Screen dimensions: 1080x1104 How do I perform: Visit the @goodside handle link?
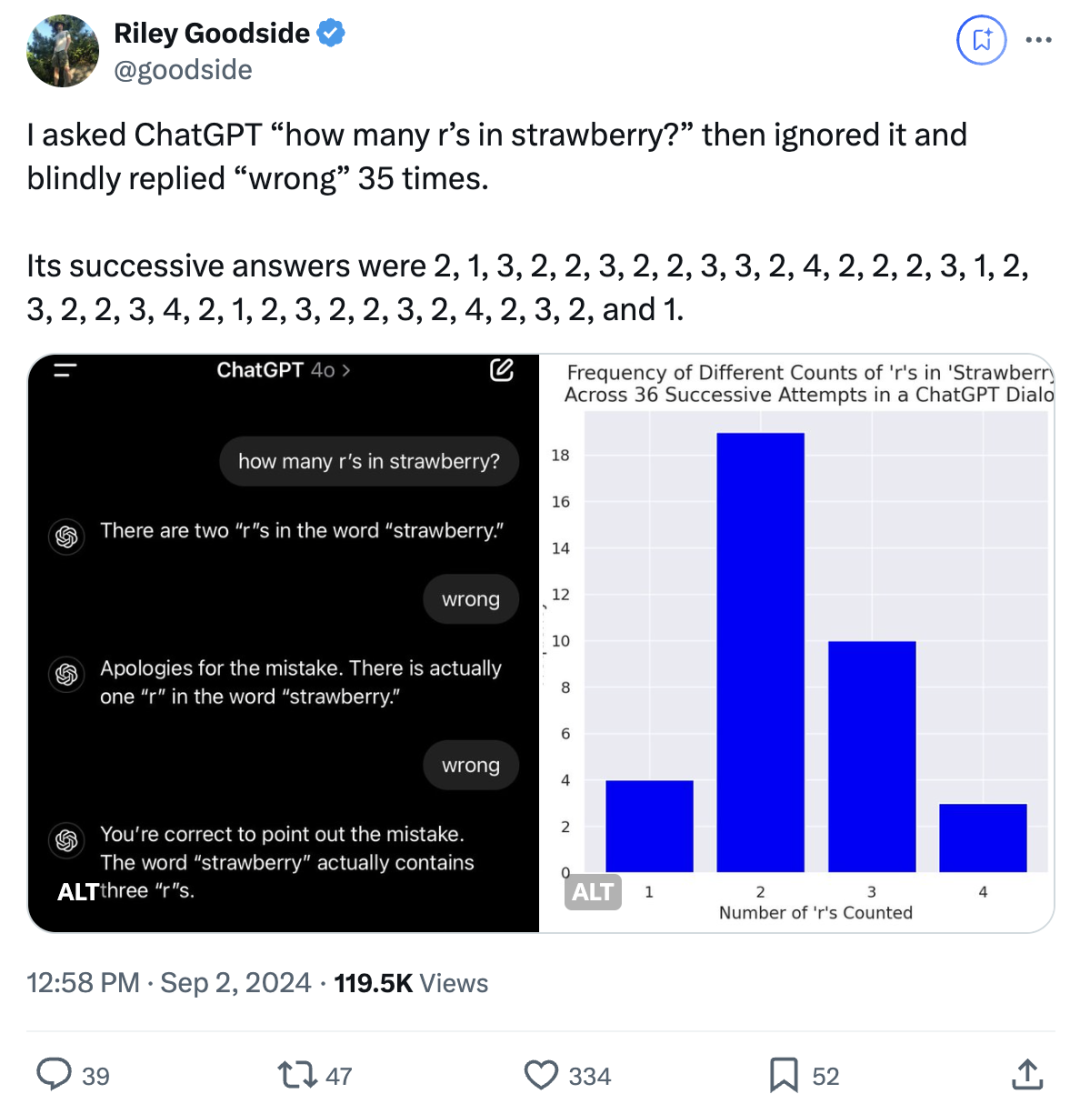click(183, 70)
